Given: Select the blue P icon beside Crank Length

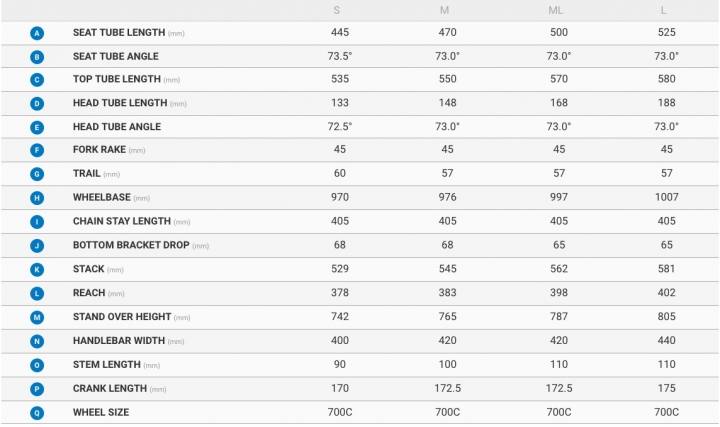Looking at the screenshot, I should click(37, 389).
